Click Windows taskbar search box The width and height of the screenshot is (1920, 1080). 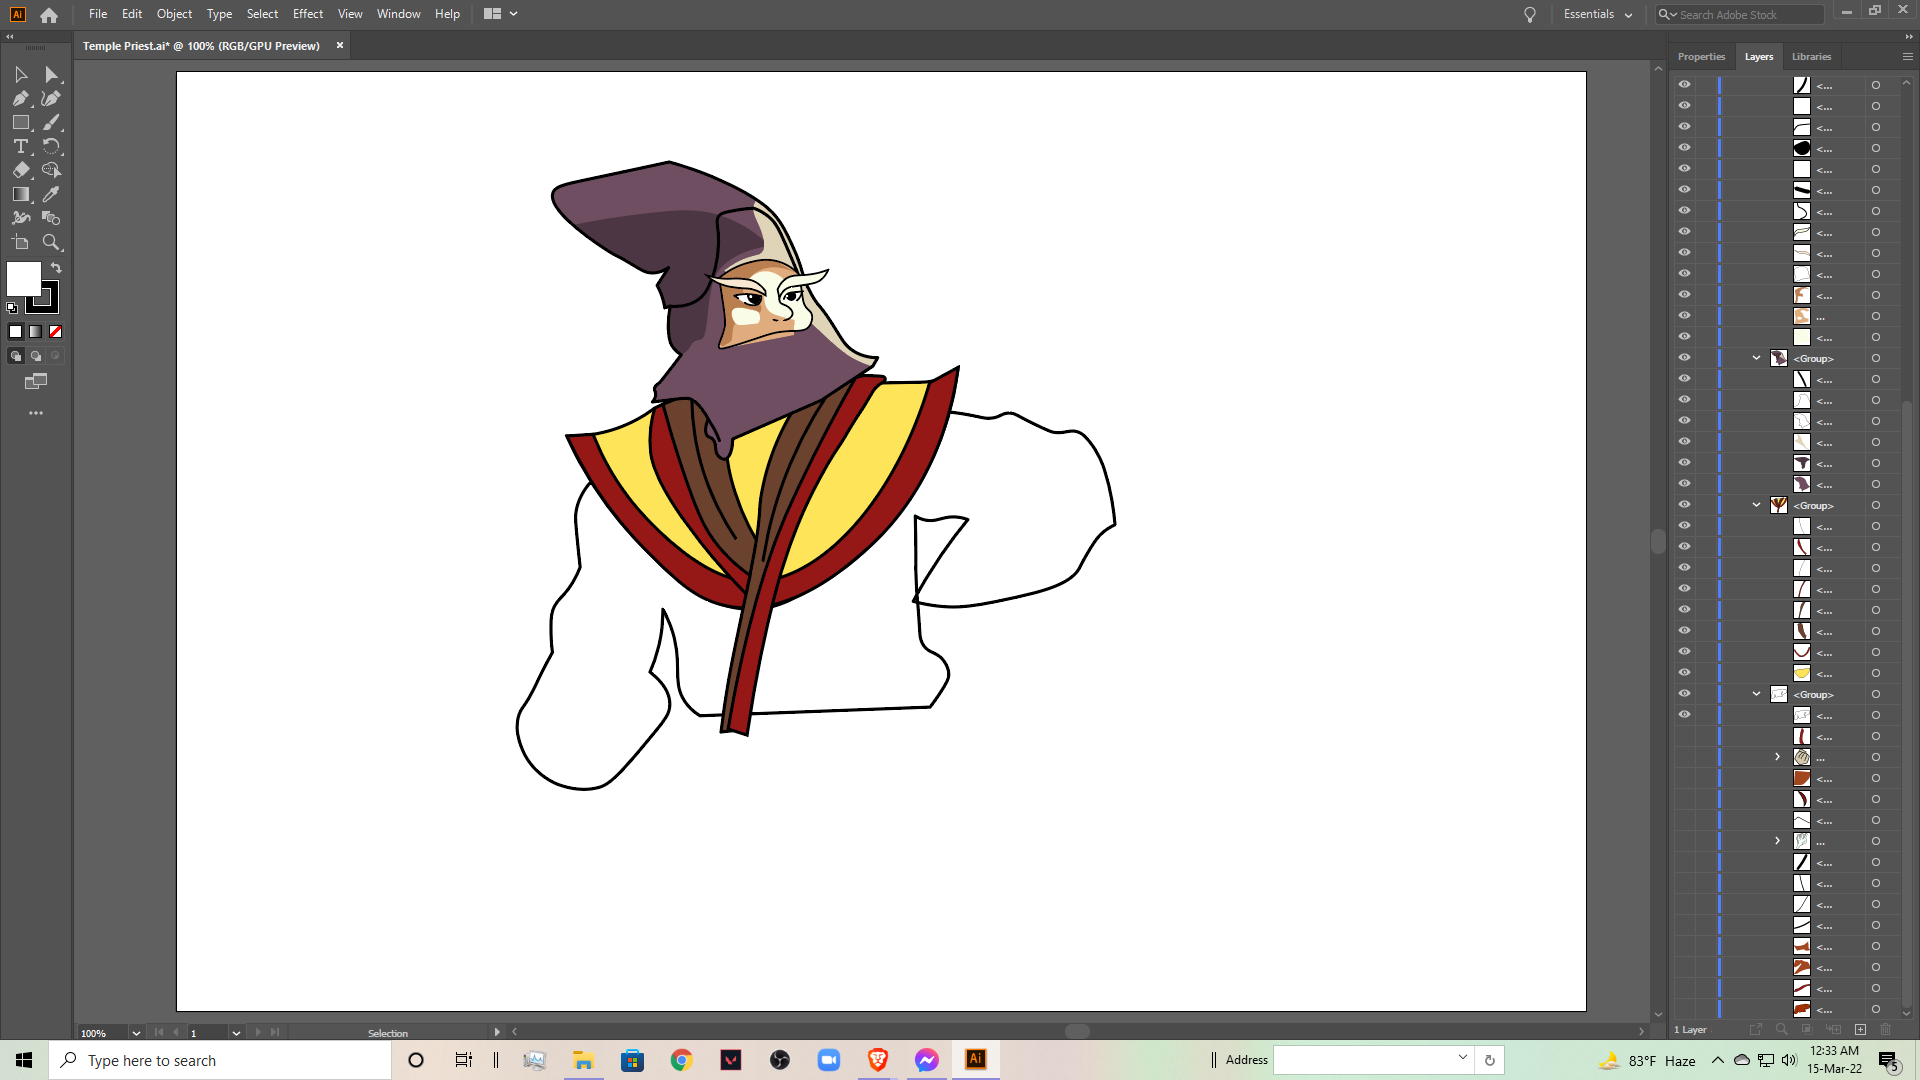[x=220, y=1060]
